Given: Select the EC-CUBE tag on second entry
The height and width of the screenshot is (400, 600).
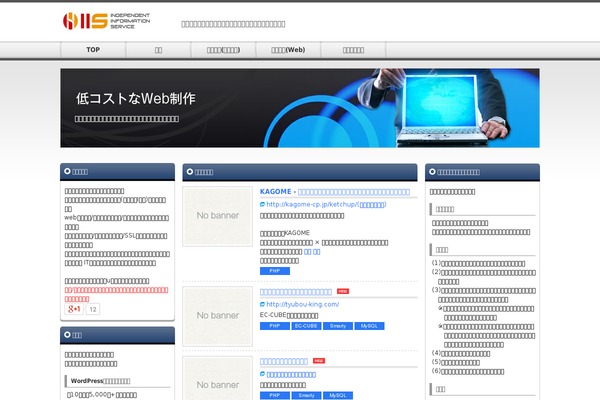Looking at the screenshot, I should click(x=306, y=325).
